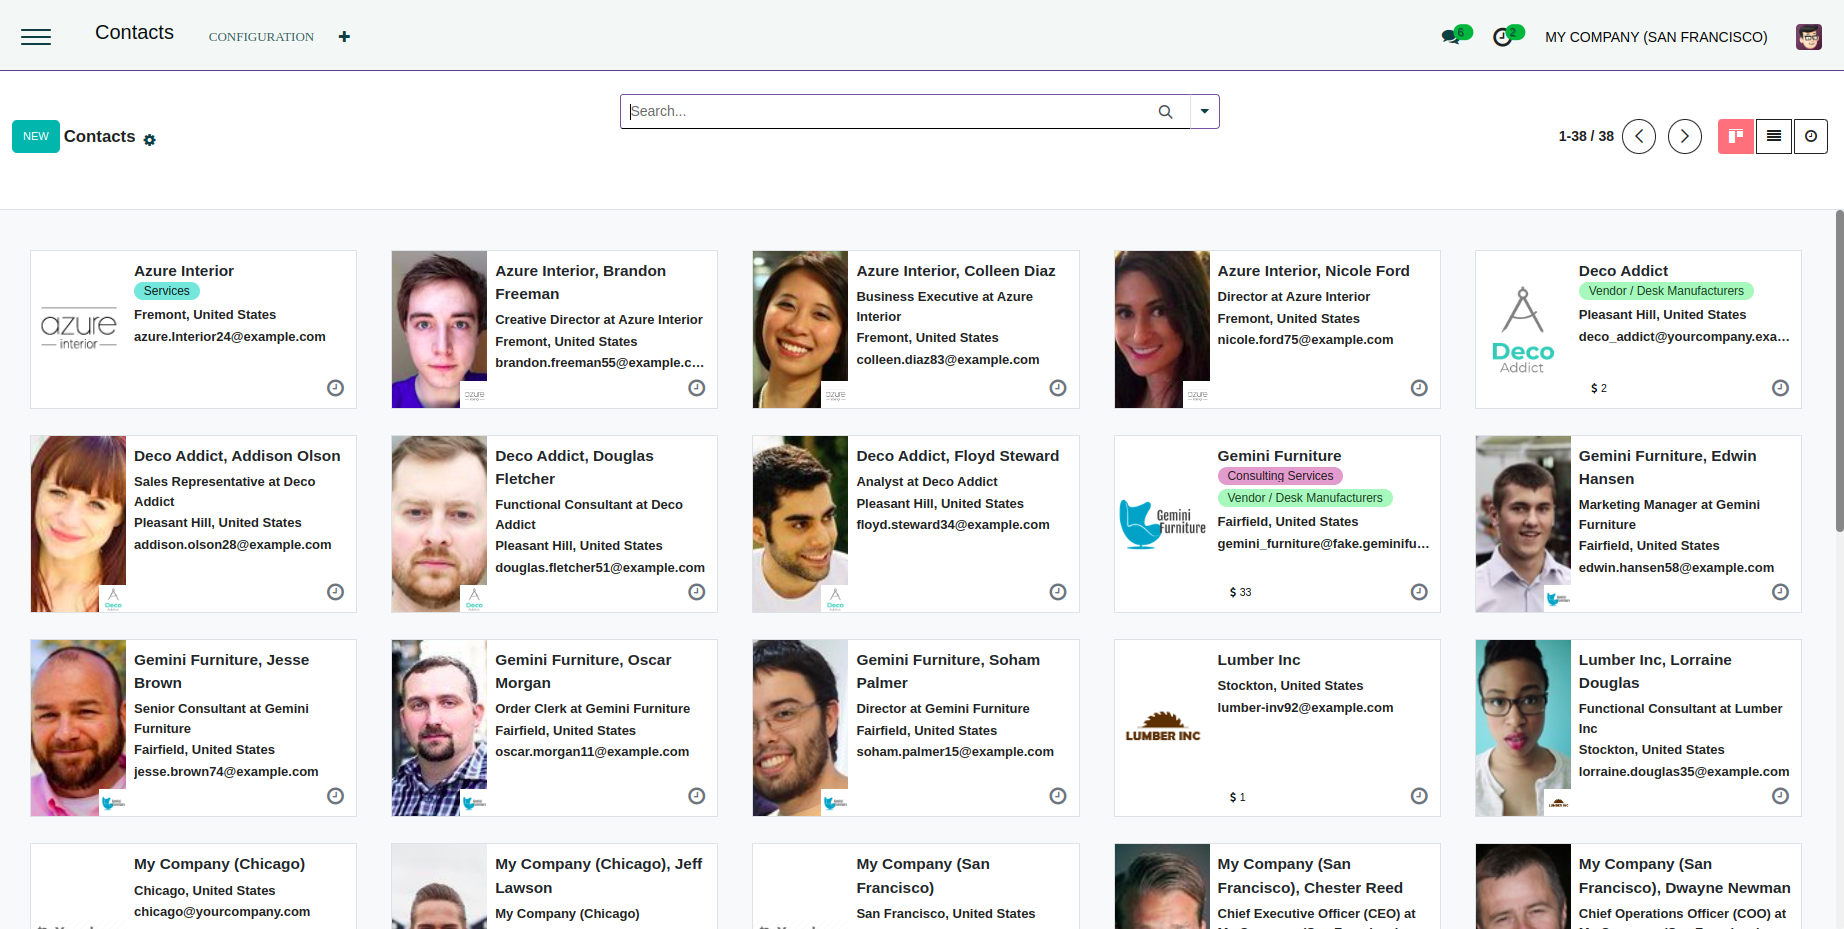Click activity clock on Soham Palmer card
Screen dimensions: 1844x929
click(1058, 796)
